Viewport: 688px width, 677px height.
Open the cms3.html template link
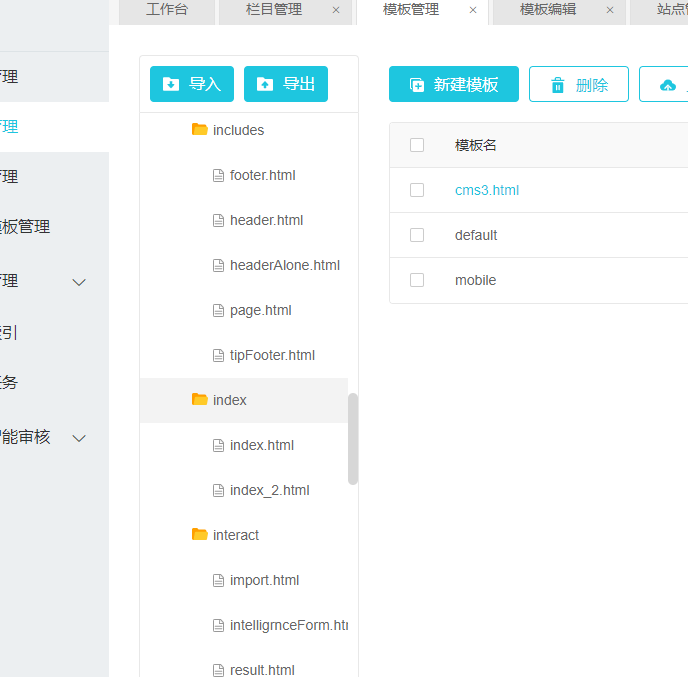[x=487, y=190]
